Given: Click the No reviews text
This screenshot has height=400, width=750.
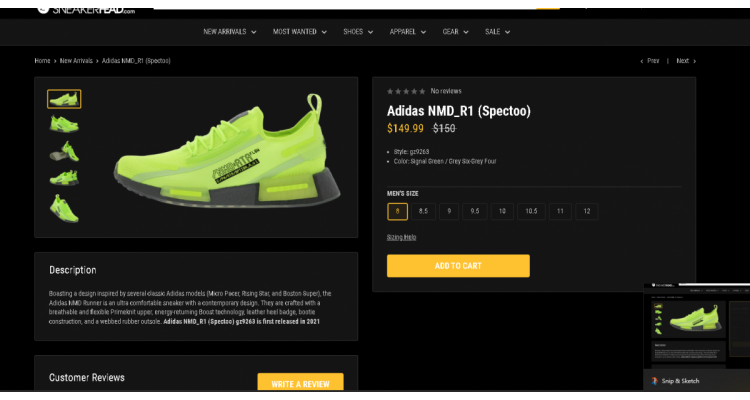Looking at the screenshot, I should pos(446,91).
